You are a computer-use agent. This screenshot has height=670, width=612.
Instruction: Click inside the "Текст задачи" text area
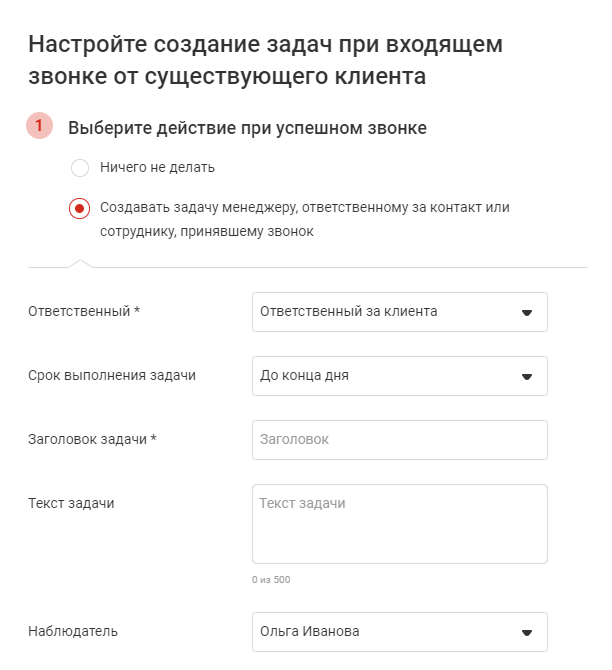tap(399, 524)
